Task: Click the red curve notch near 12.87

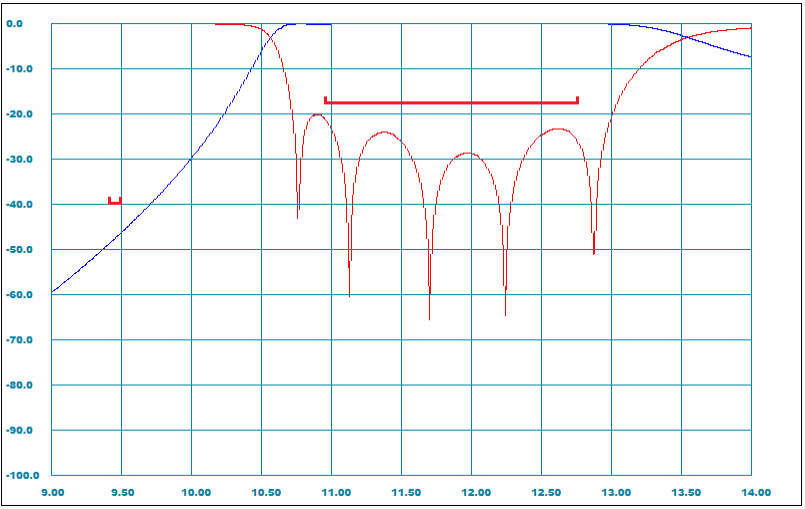Action: pyautogui.click(x=594, y=251)
